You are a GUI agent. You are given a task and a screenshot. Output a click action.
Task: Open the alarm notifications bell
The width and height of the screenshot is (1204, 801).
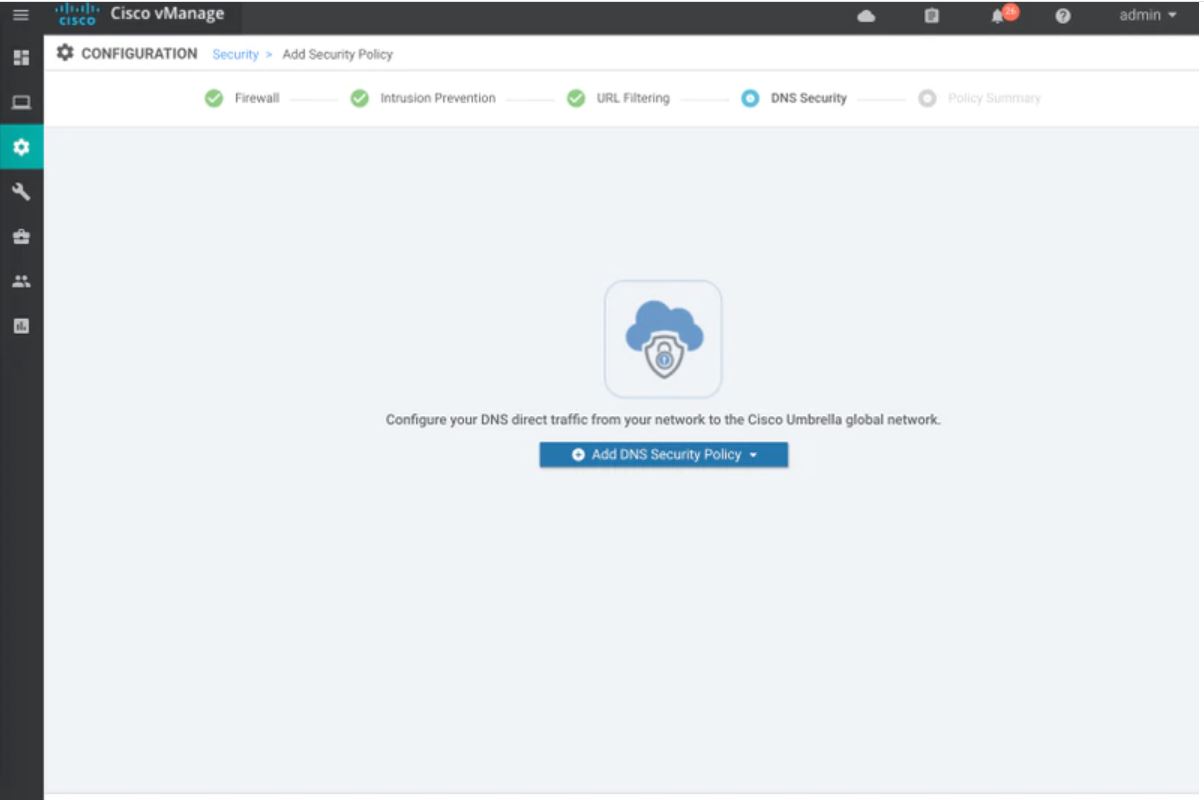1001,15
